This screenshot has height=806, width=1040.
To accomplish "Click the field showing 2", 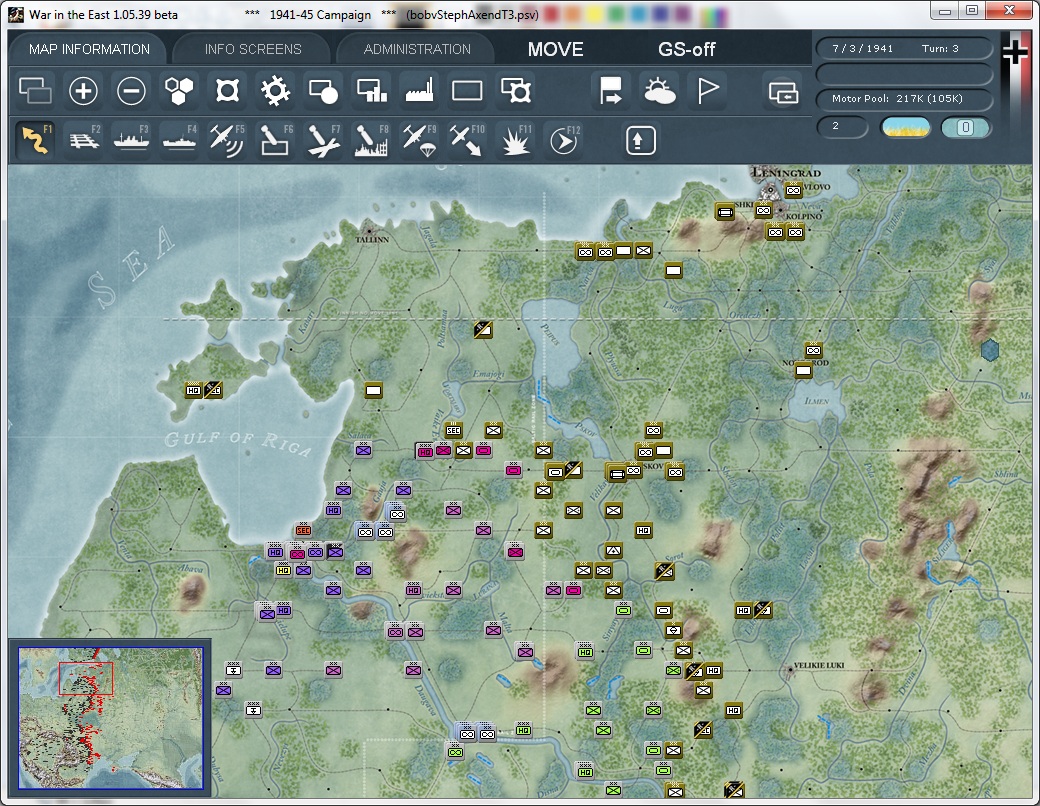I will tap(841, 126).
